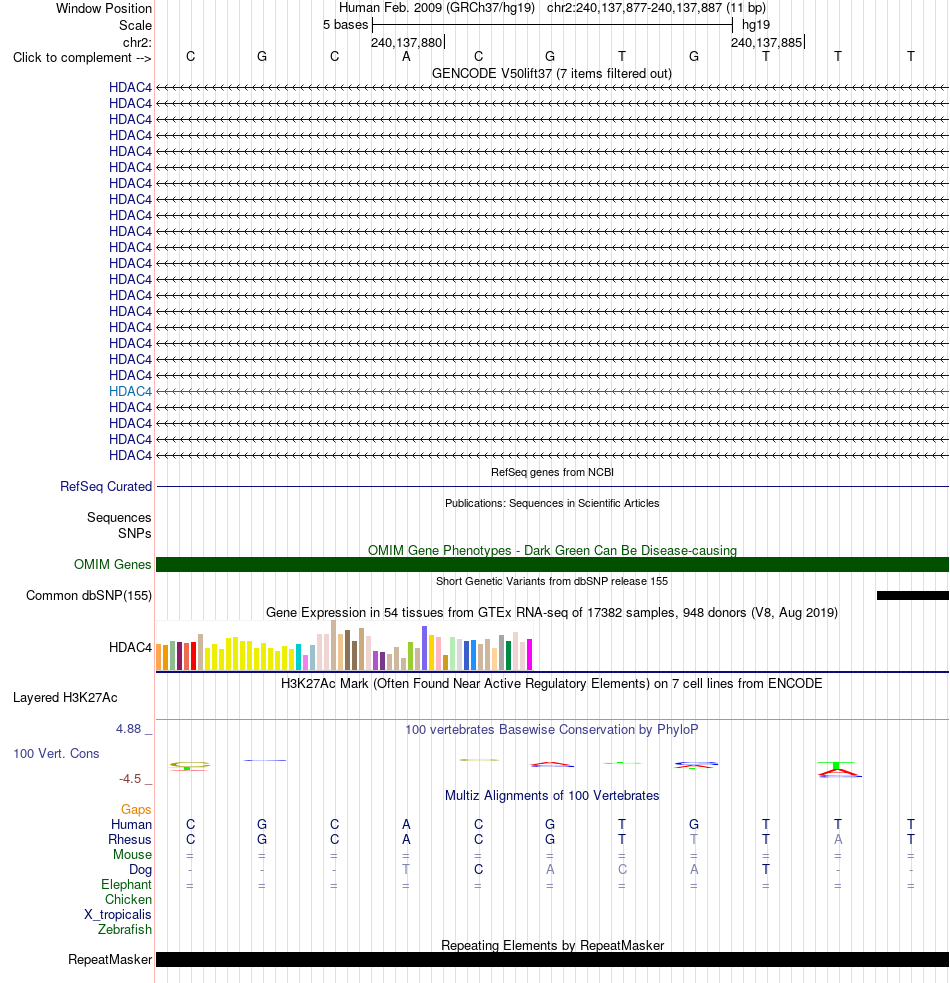Viewport: 950px width, 983px height.
Task: Open 'Short Genetic Variants from dbSNP release 155' title
Action: point(552,581)
